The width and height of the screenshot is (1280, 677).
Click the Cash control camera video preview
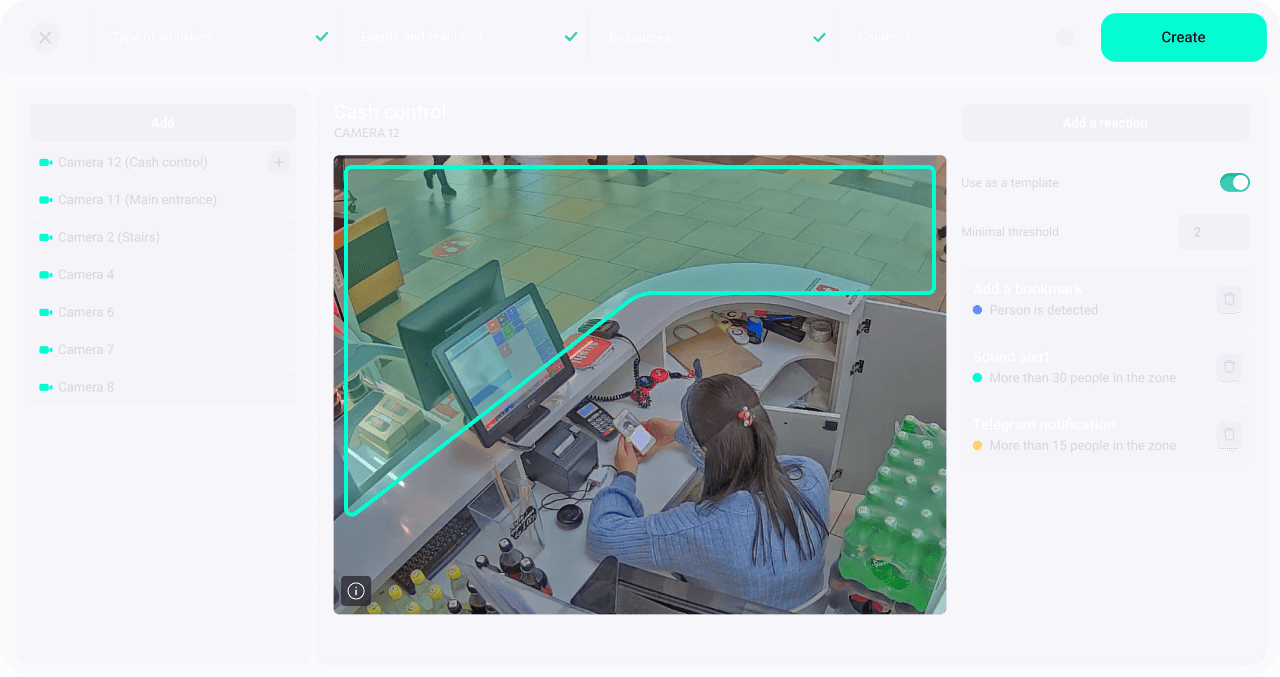coord(640,385)
